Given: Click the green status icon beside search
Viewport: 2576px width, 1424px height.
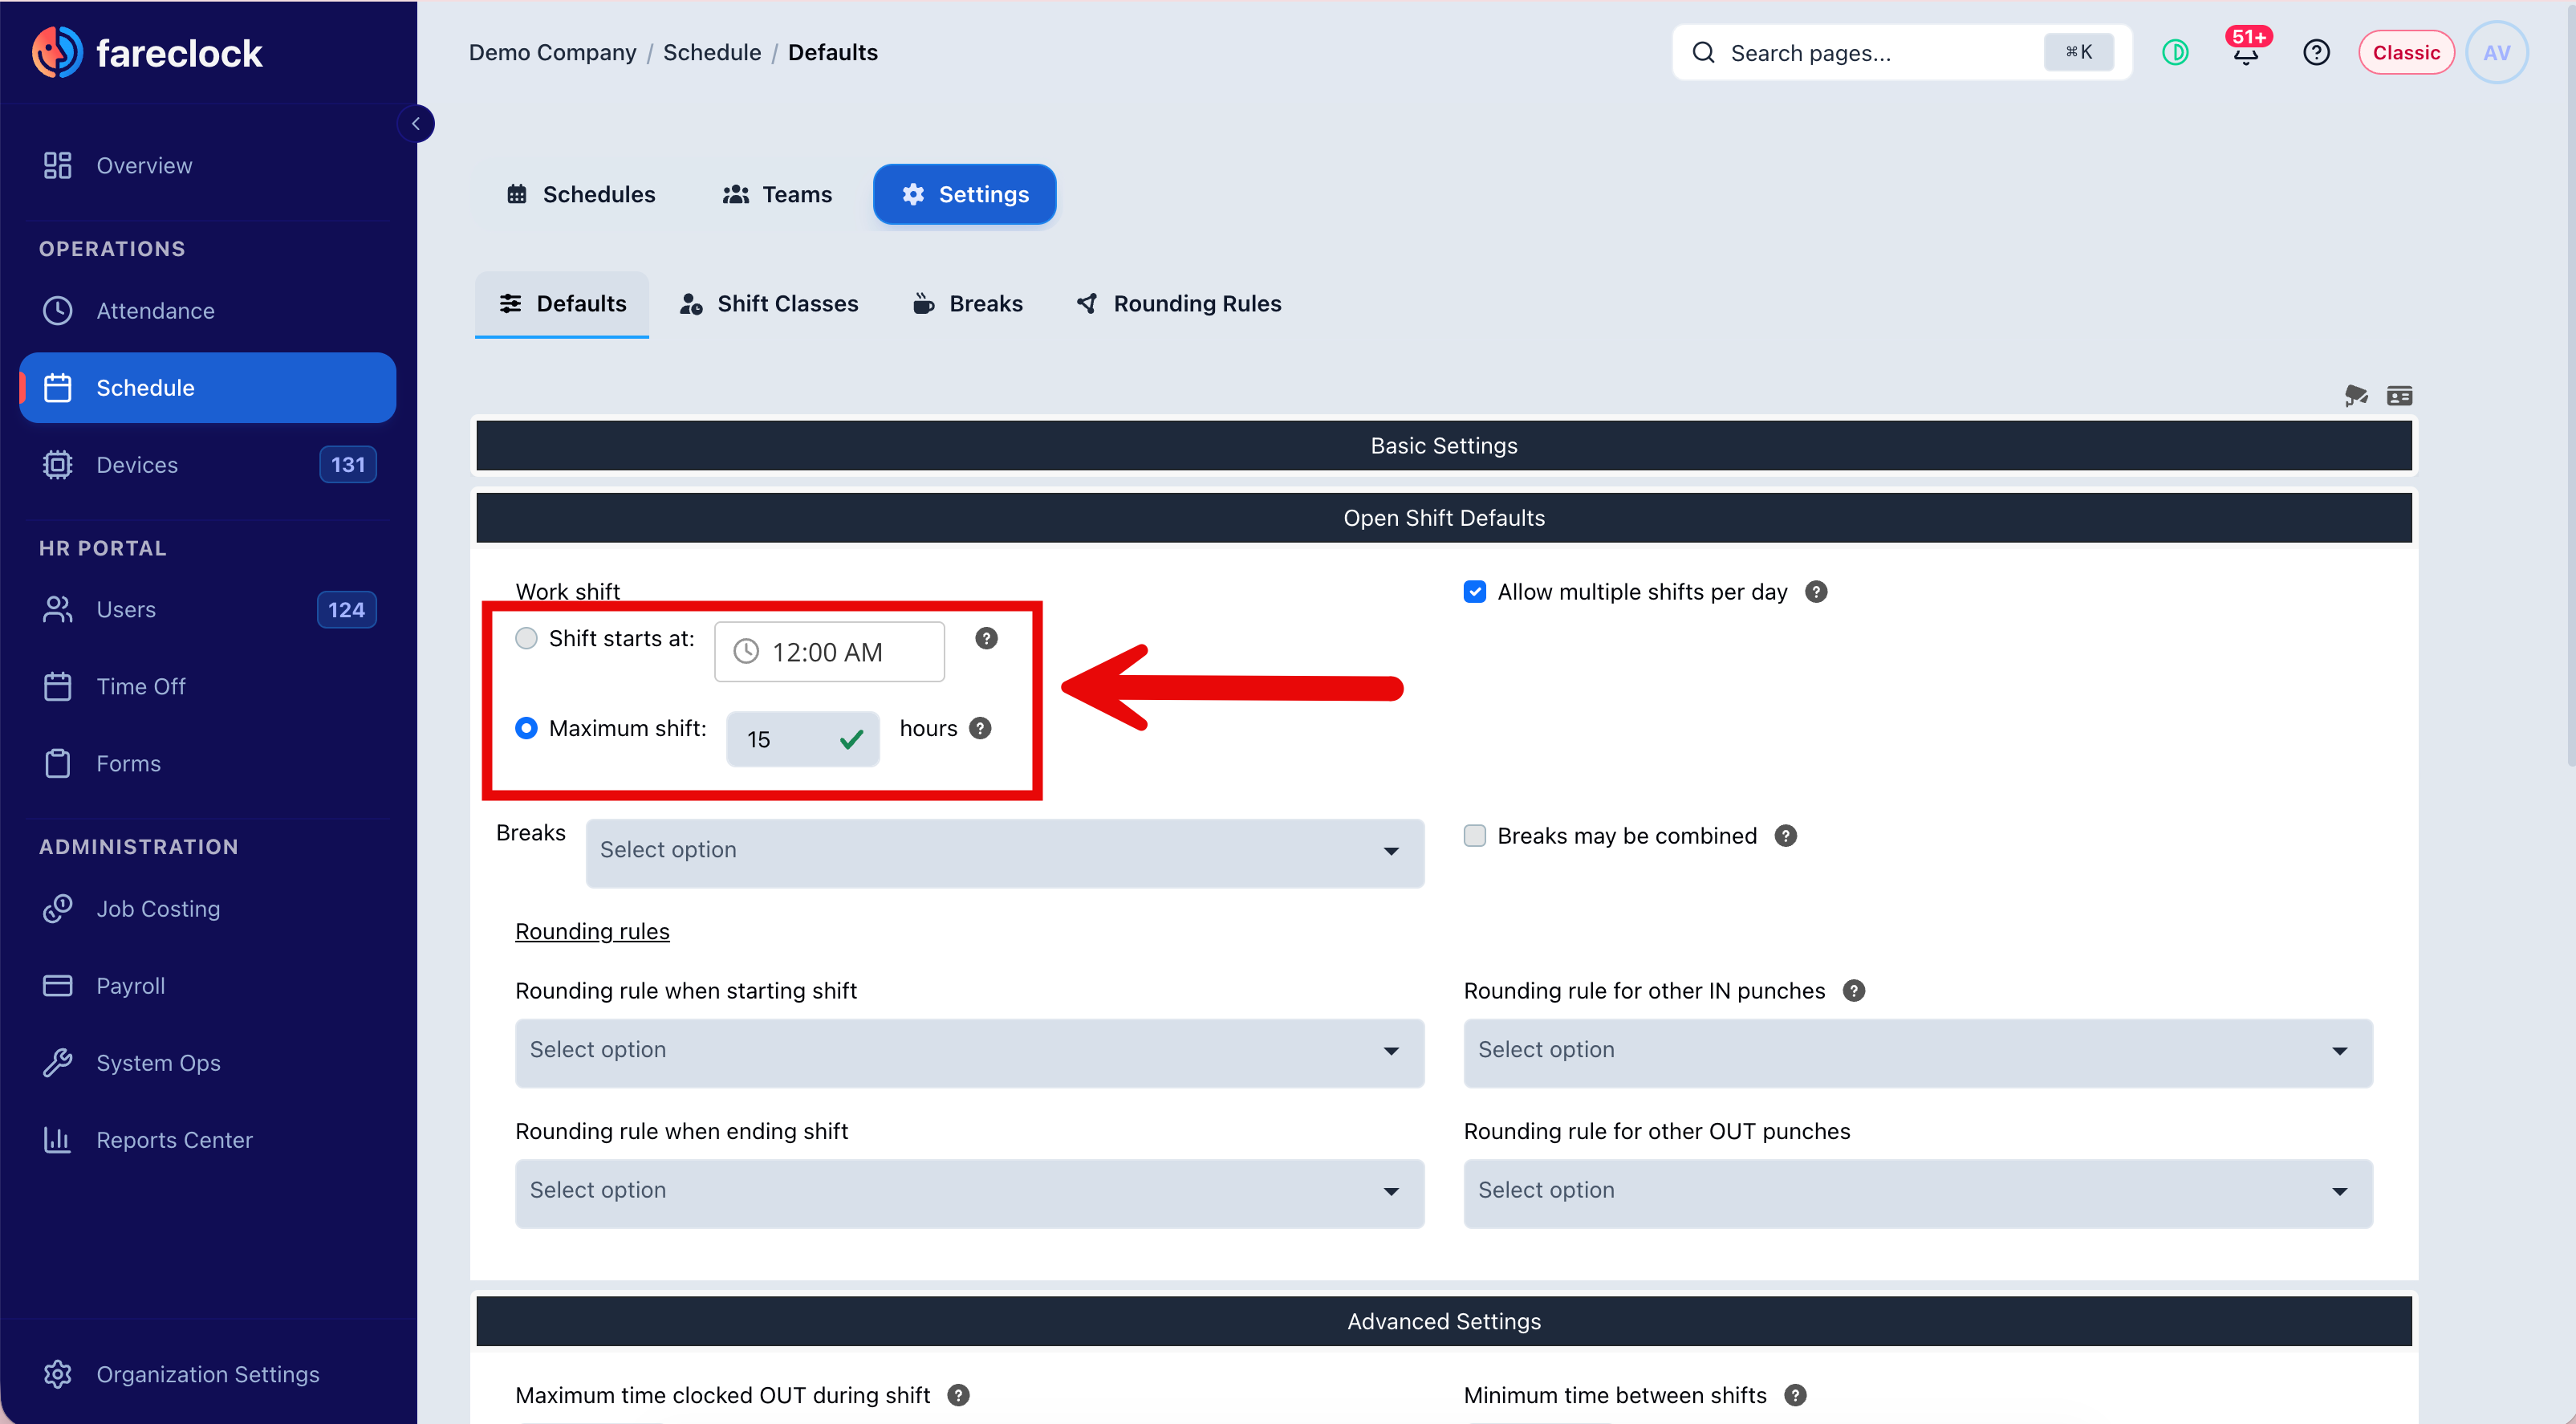Looking at the screenshot, I should [2175, 52].
